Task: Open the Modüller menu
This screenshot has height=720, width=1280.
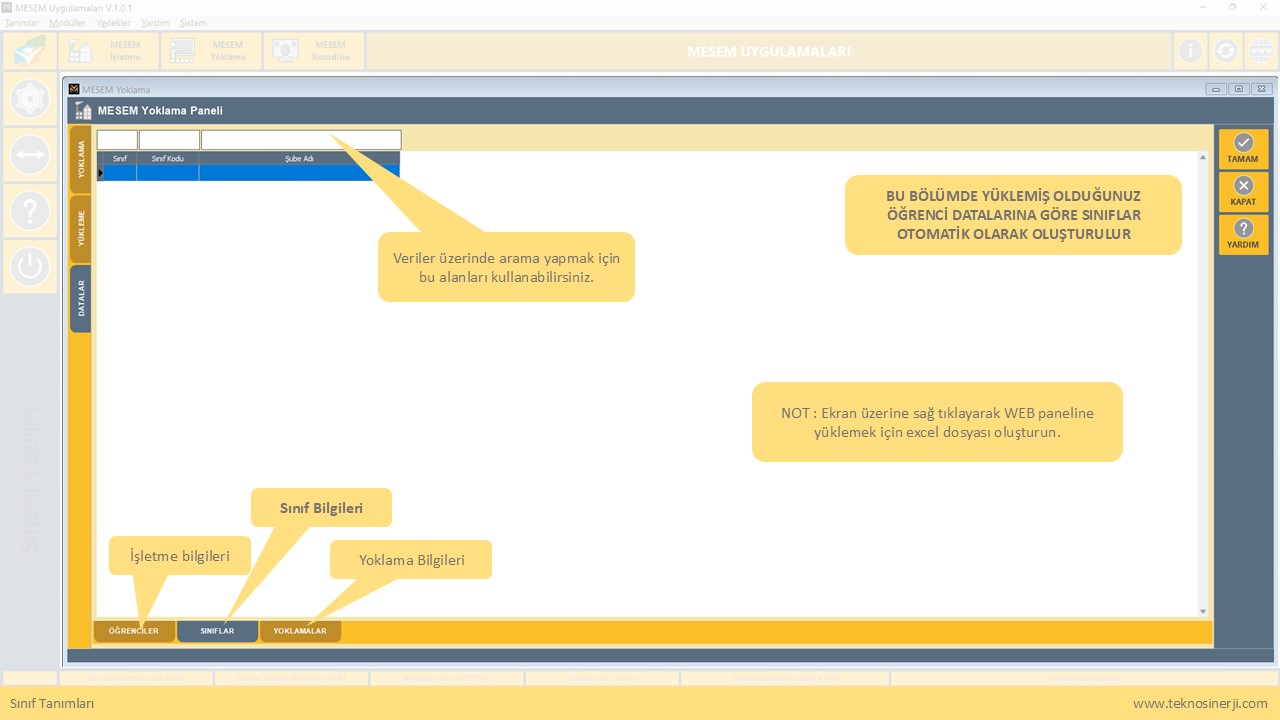Action: point(68,23)
